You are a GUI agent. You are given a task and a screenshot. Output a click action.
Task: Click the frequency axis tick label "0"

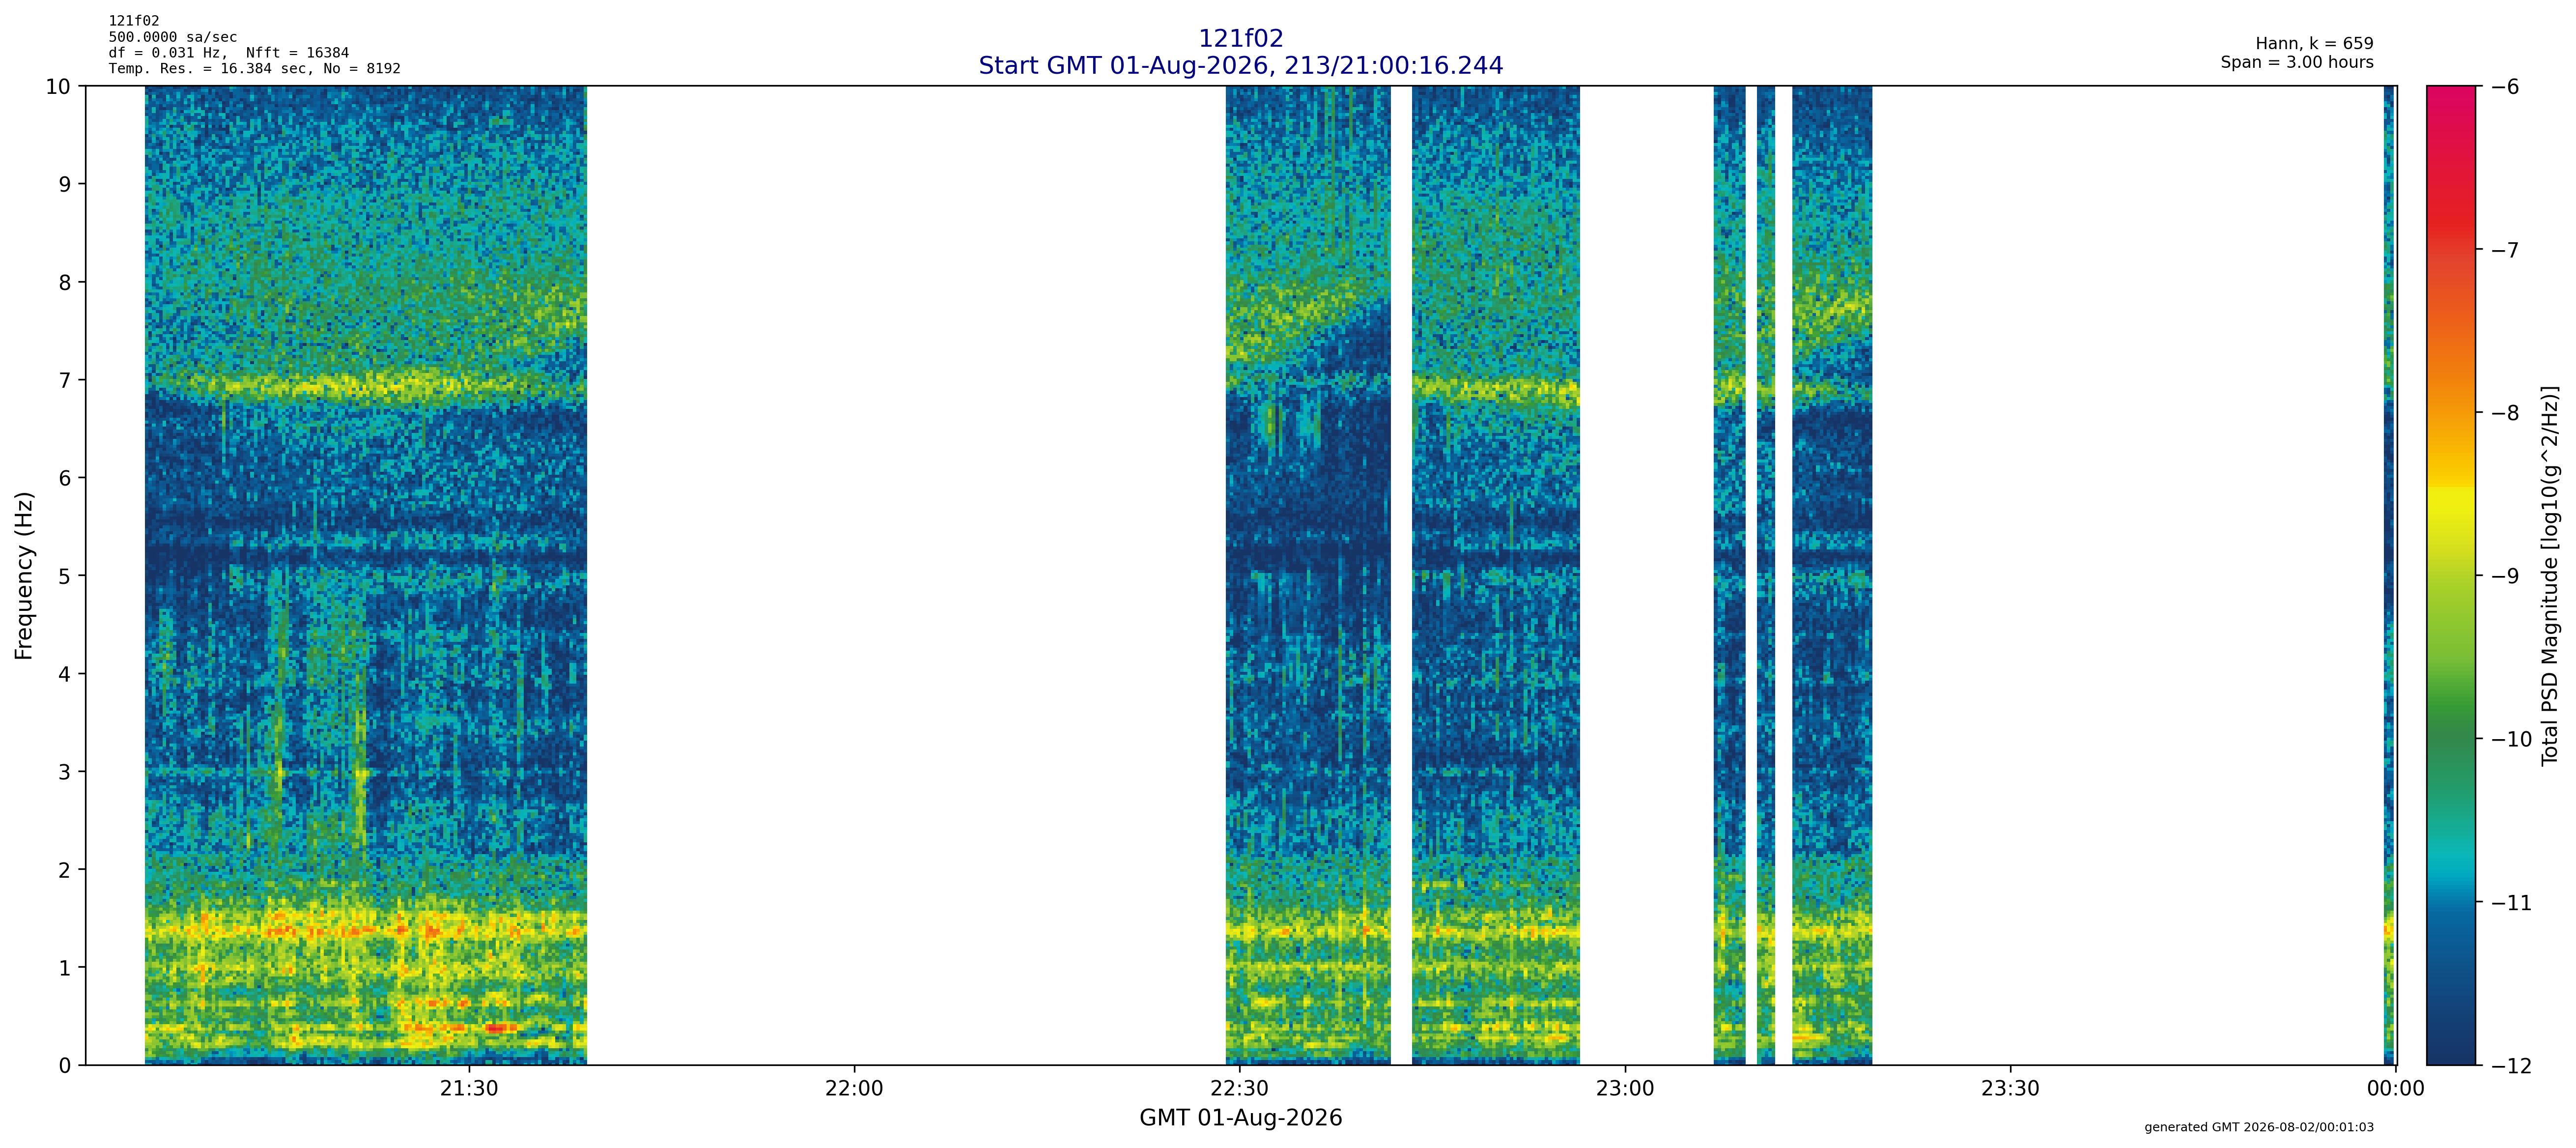tap(66, 1066)
